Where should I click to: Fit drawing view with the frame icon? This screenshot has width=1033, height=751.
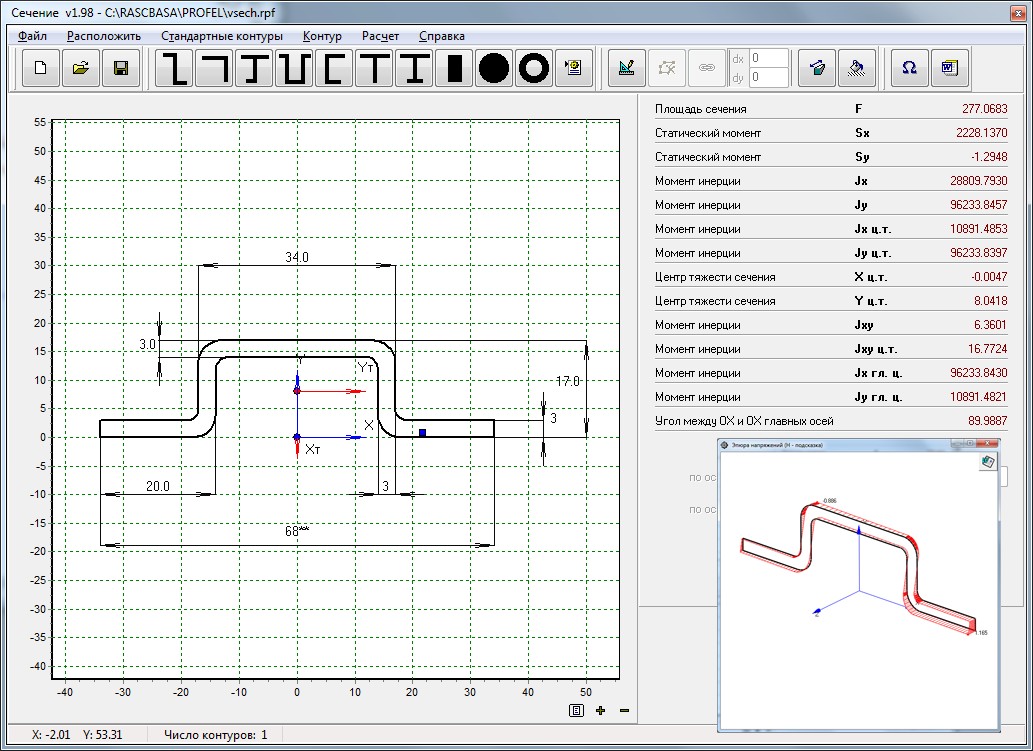[576, 710]
